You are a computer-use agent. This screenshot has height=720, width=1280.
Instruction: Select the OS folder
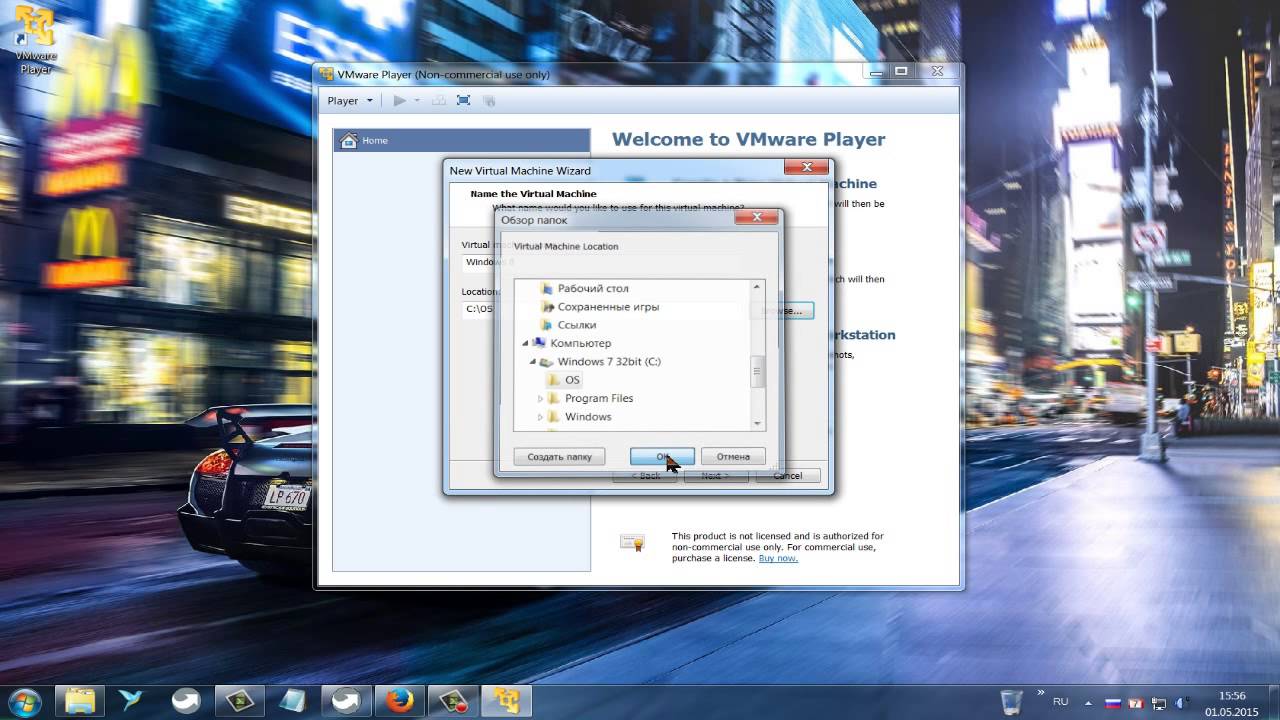tap(572, 380)
